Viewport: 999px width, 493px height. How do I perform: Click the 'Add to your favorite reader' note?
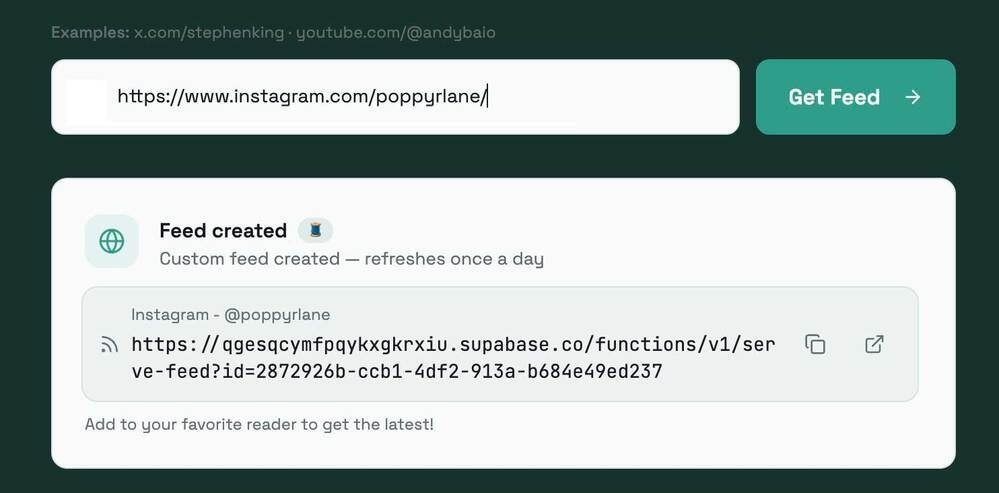pyautogui.click(x=259, y=424)
